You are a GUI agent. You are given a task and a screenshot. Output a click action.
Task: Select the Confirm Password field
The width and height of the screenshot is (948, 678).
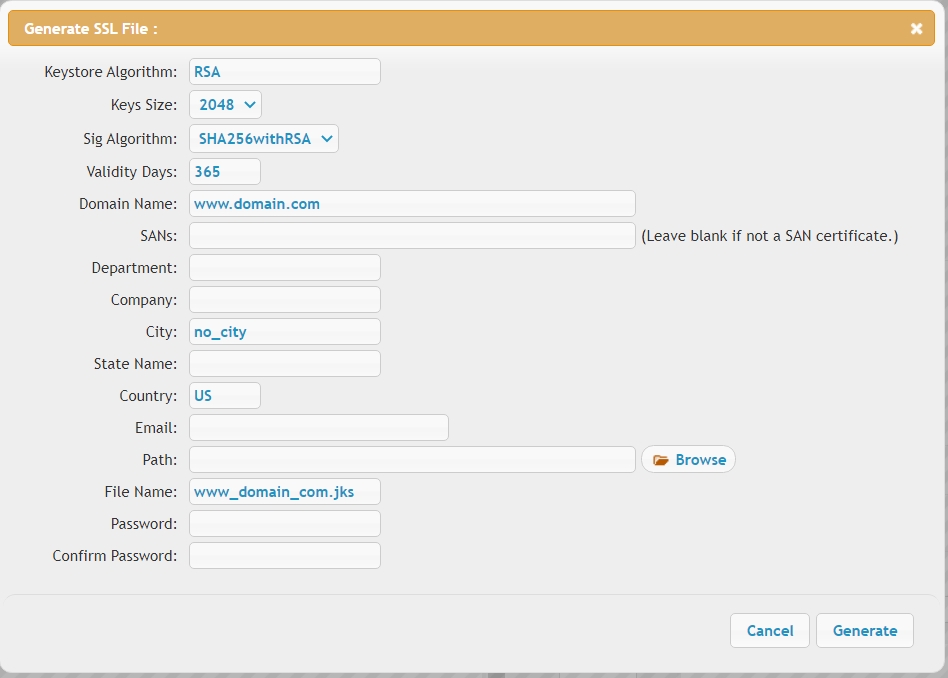285,556
